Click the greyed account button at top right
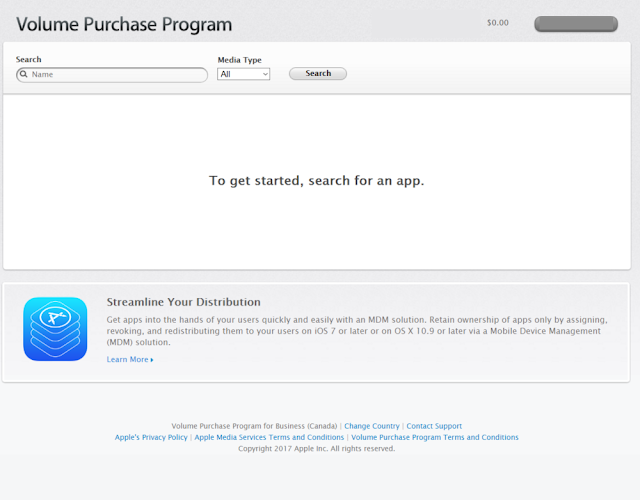The image size is (640, 500). [576, 24]
